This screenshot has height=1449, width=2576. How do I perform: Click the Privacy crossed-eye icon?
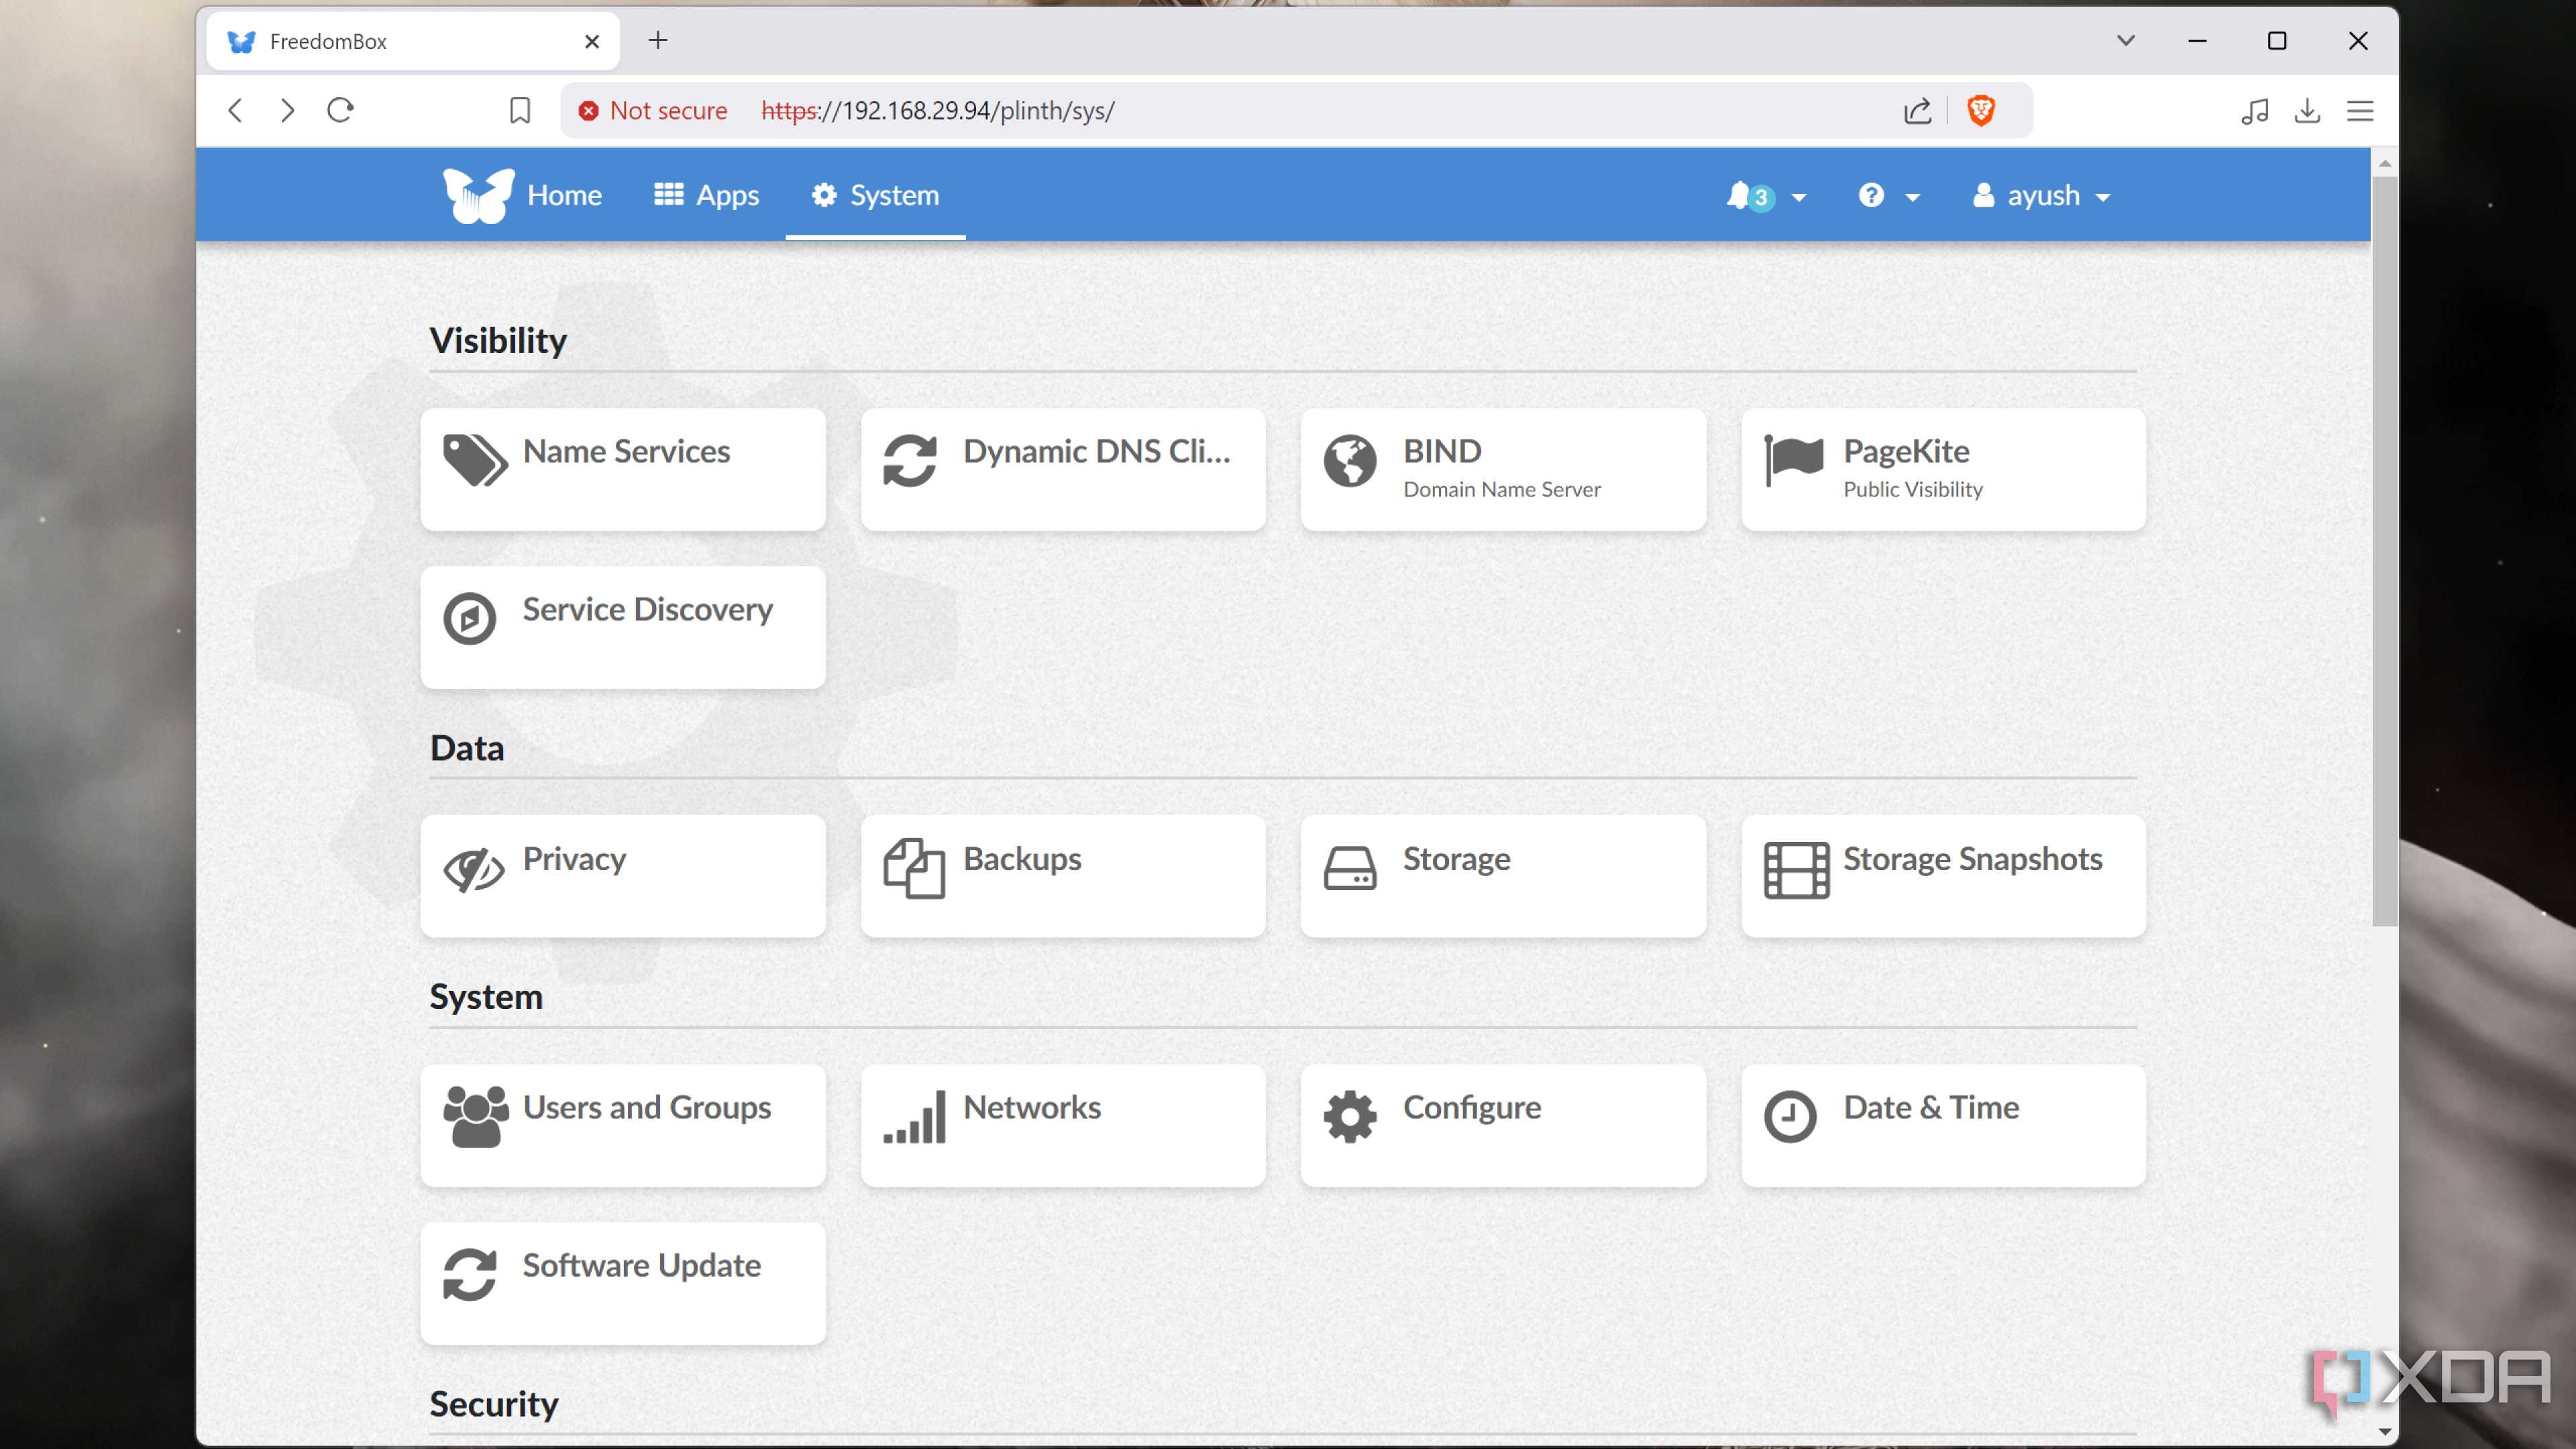(474, 869)
